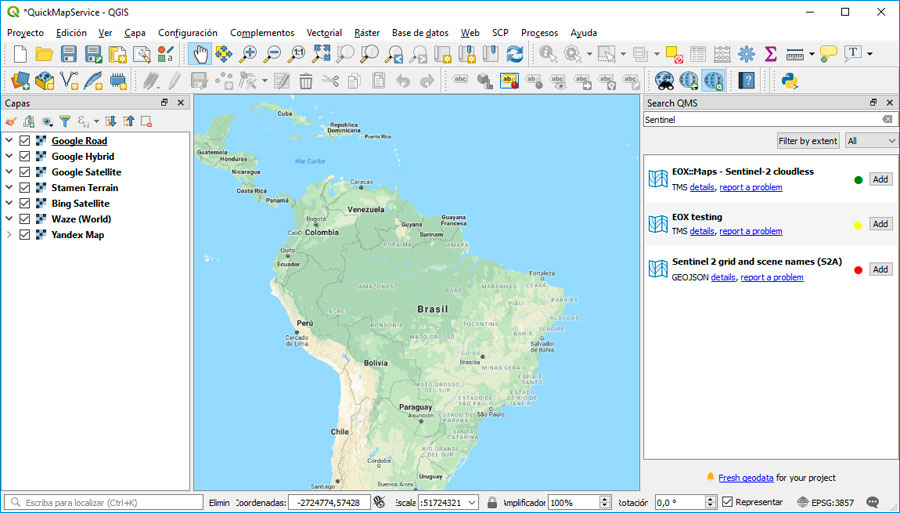Click the Zoom In magnifier tool

[248, 55]
